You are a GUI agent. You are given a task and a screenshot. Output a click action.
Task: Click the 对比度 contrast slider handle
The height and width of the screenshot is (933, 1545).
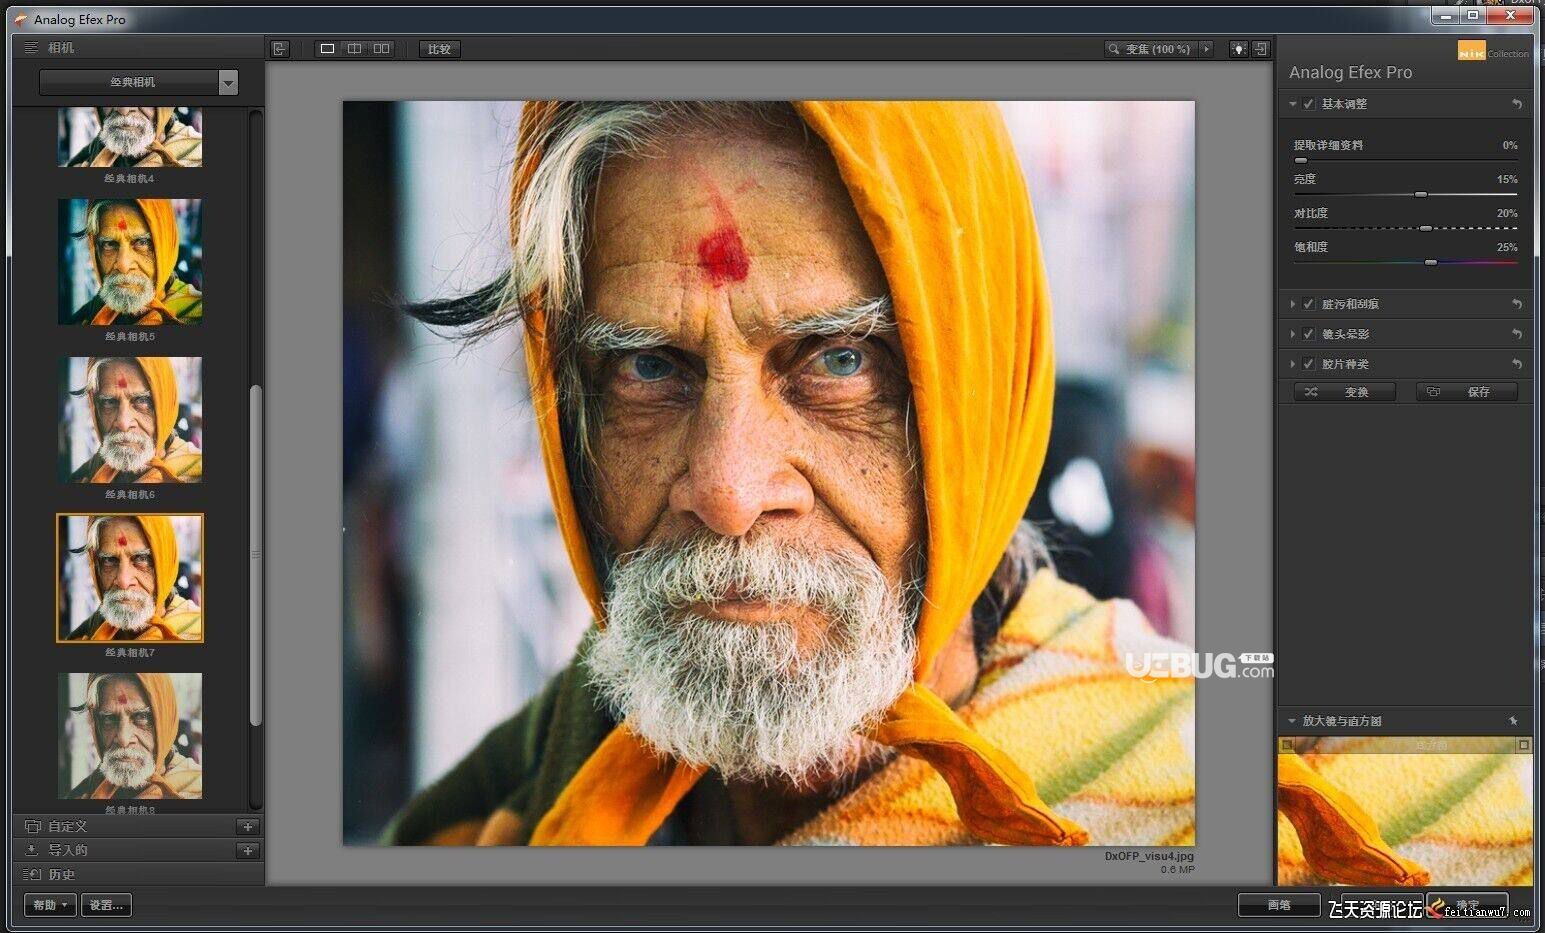1426,228
